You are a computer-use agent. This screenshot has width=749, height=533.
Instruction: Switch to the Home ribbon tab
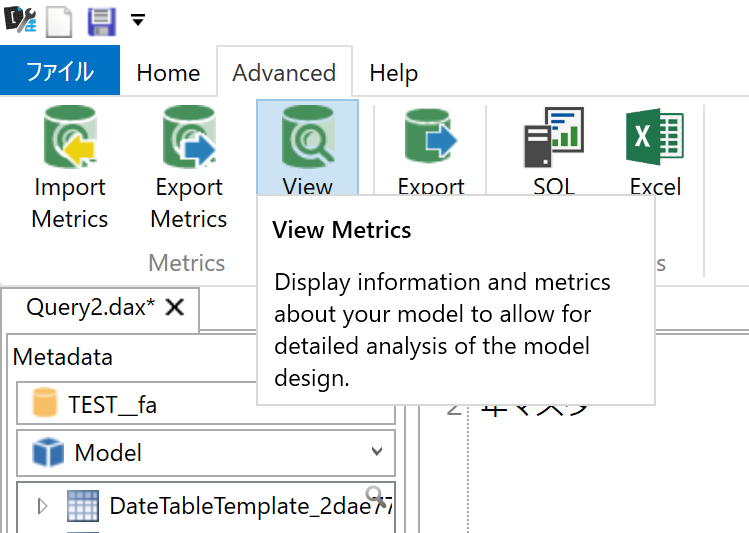[168, 73]
